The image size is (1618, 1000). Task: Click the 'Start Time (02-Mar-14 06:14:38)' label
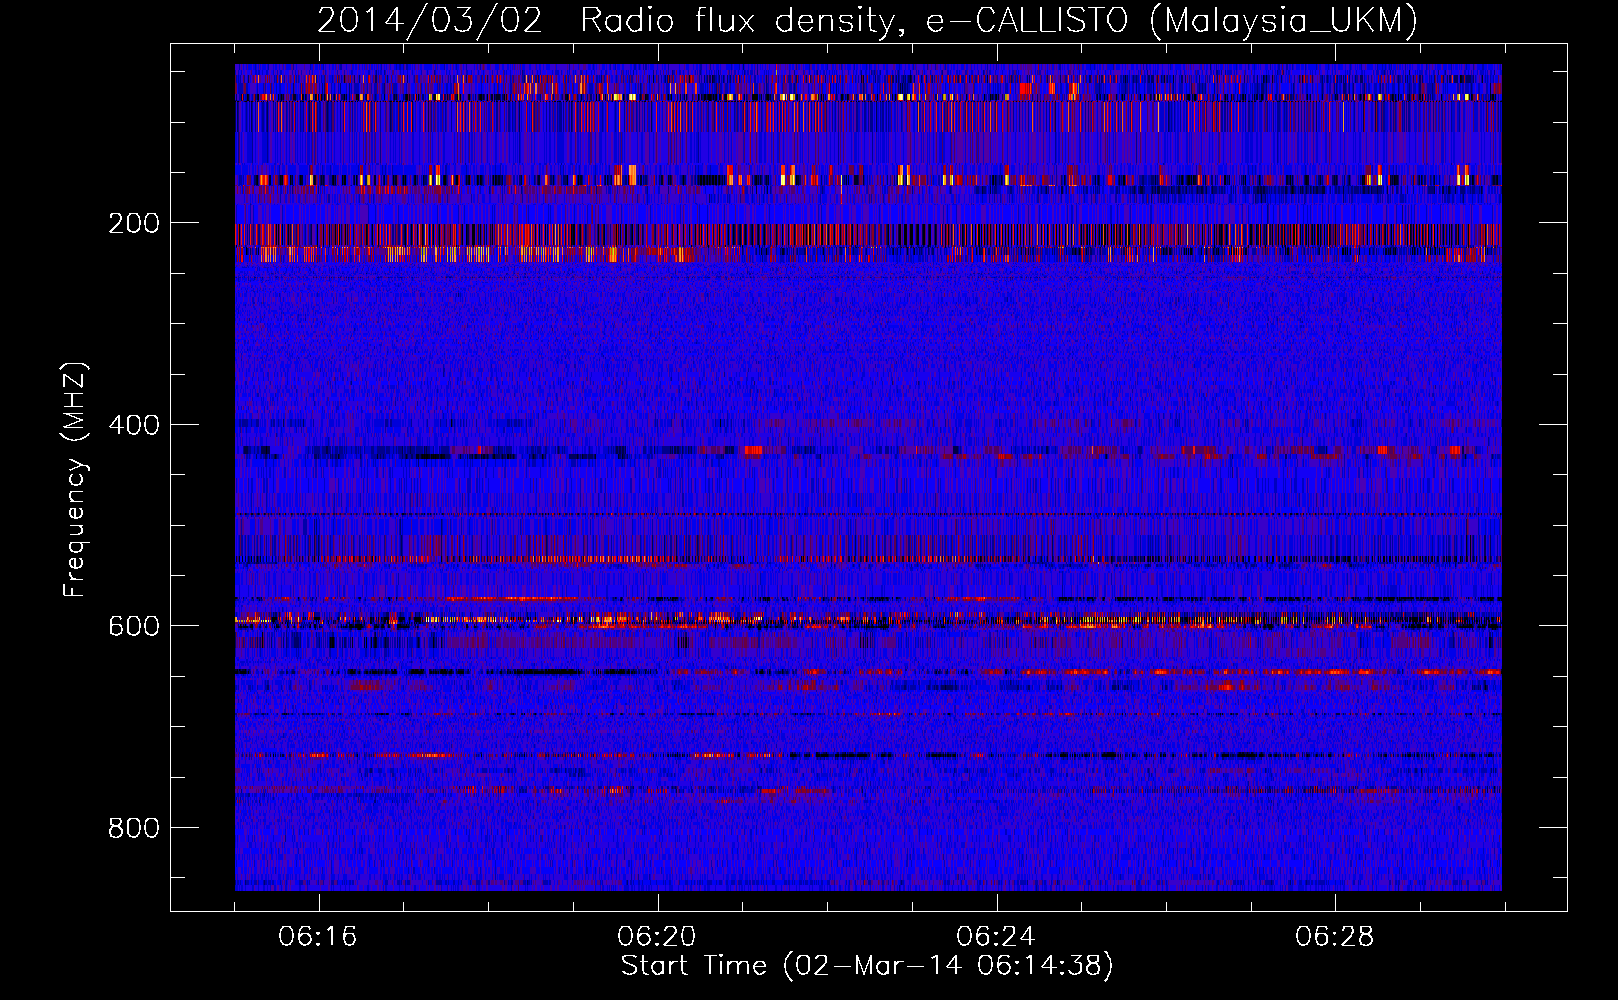[x=867, y=965]
